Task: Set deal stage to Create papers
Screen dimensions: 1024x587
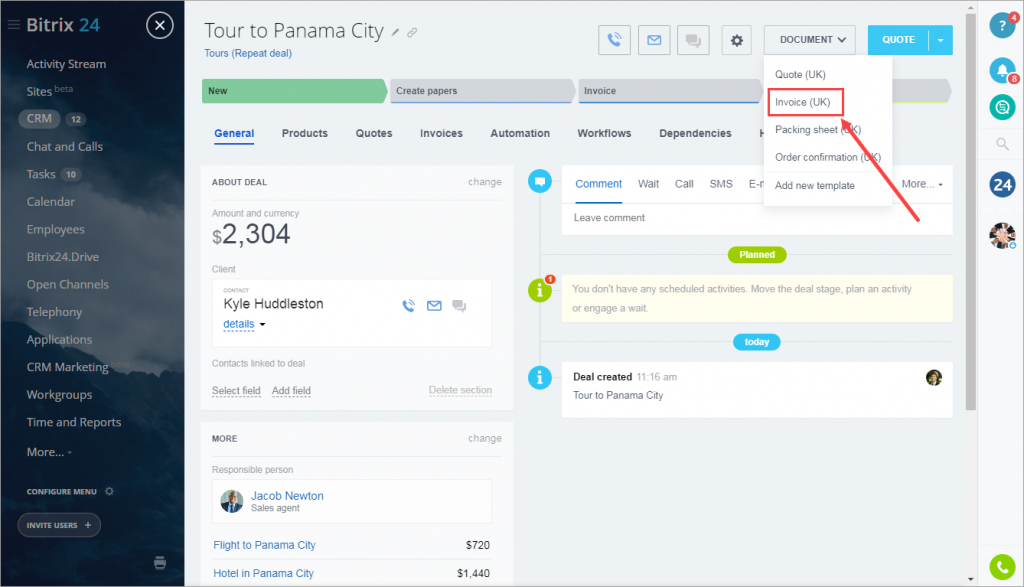Action: (482, 91)
